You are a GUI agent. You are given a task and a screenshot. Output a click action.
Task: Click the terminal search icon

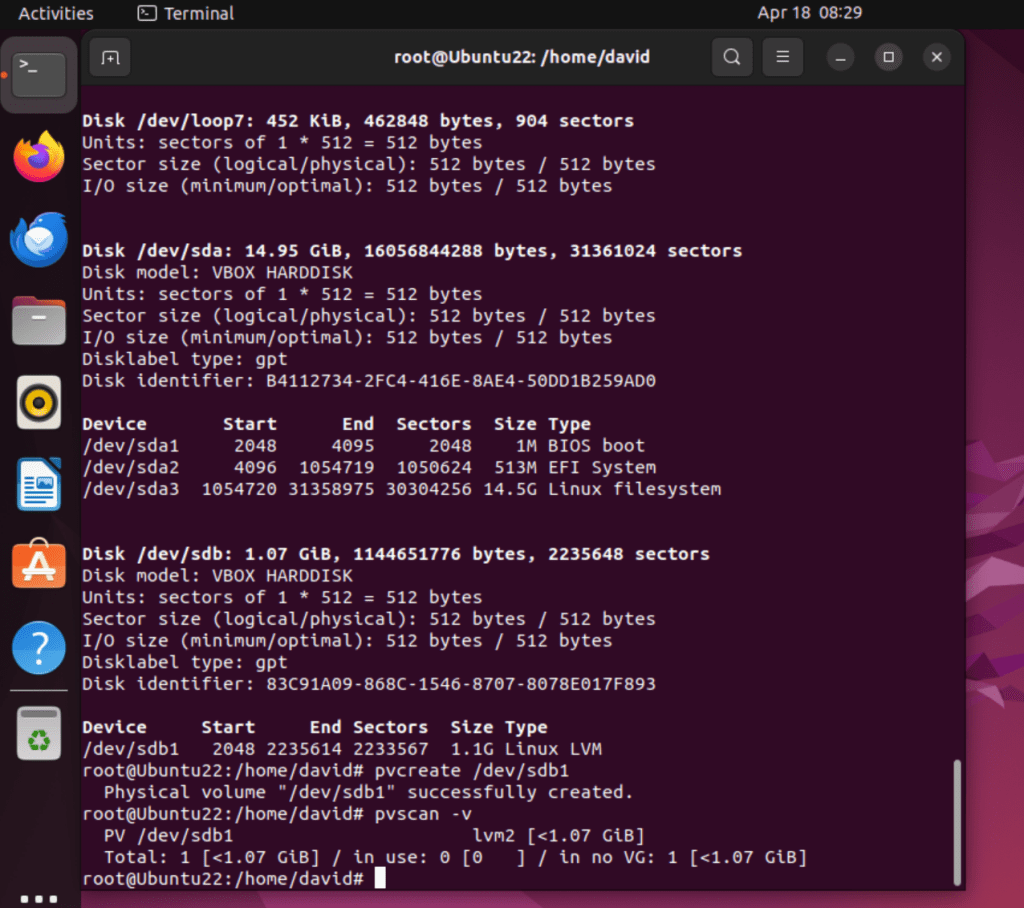pos(732,57)
